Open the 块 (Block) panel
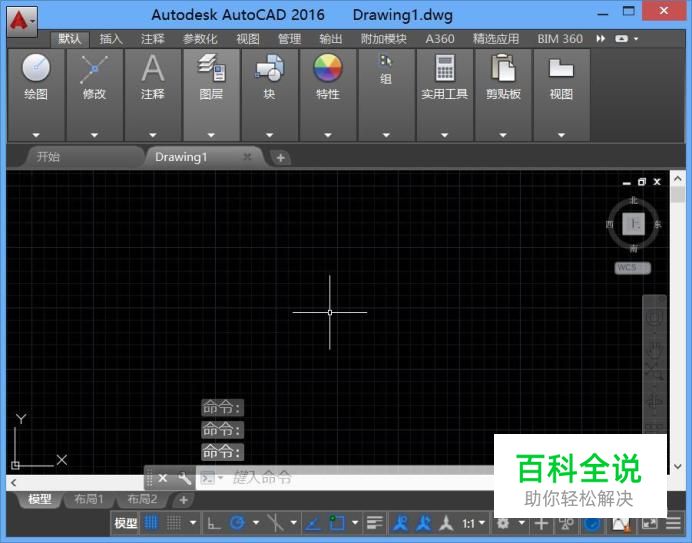The image size is (692, 543). point(270,95)
